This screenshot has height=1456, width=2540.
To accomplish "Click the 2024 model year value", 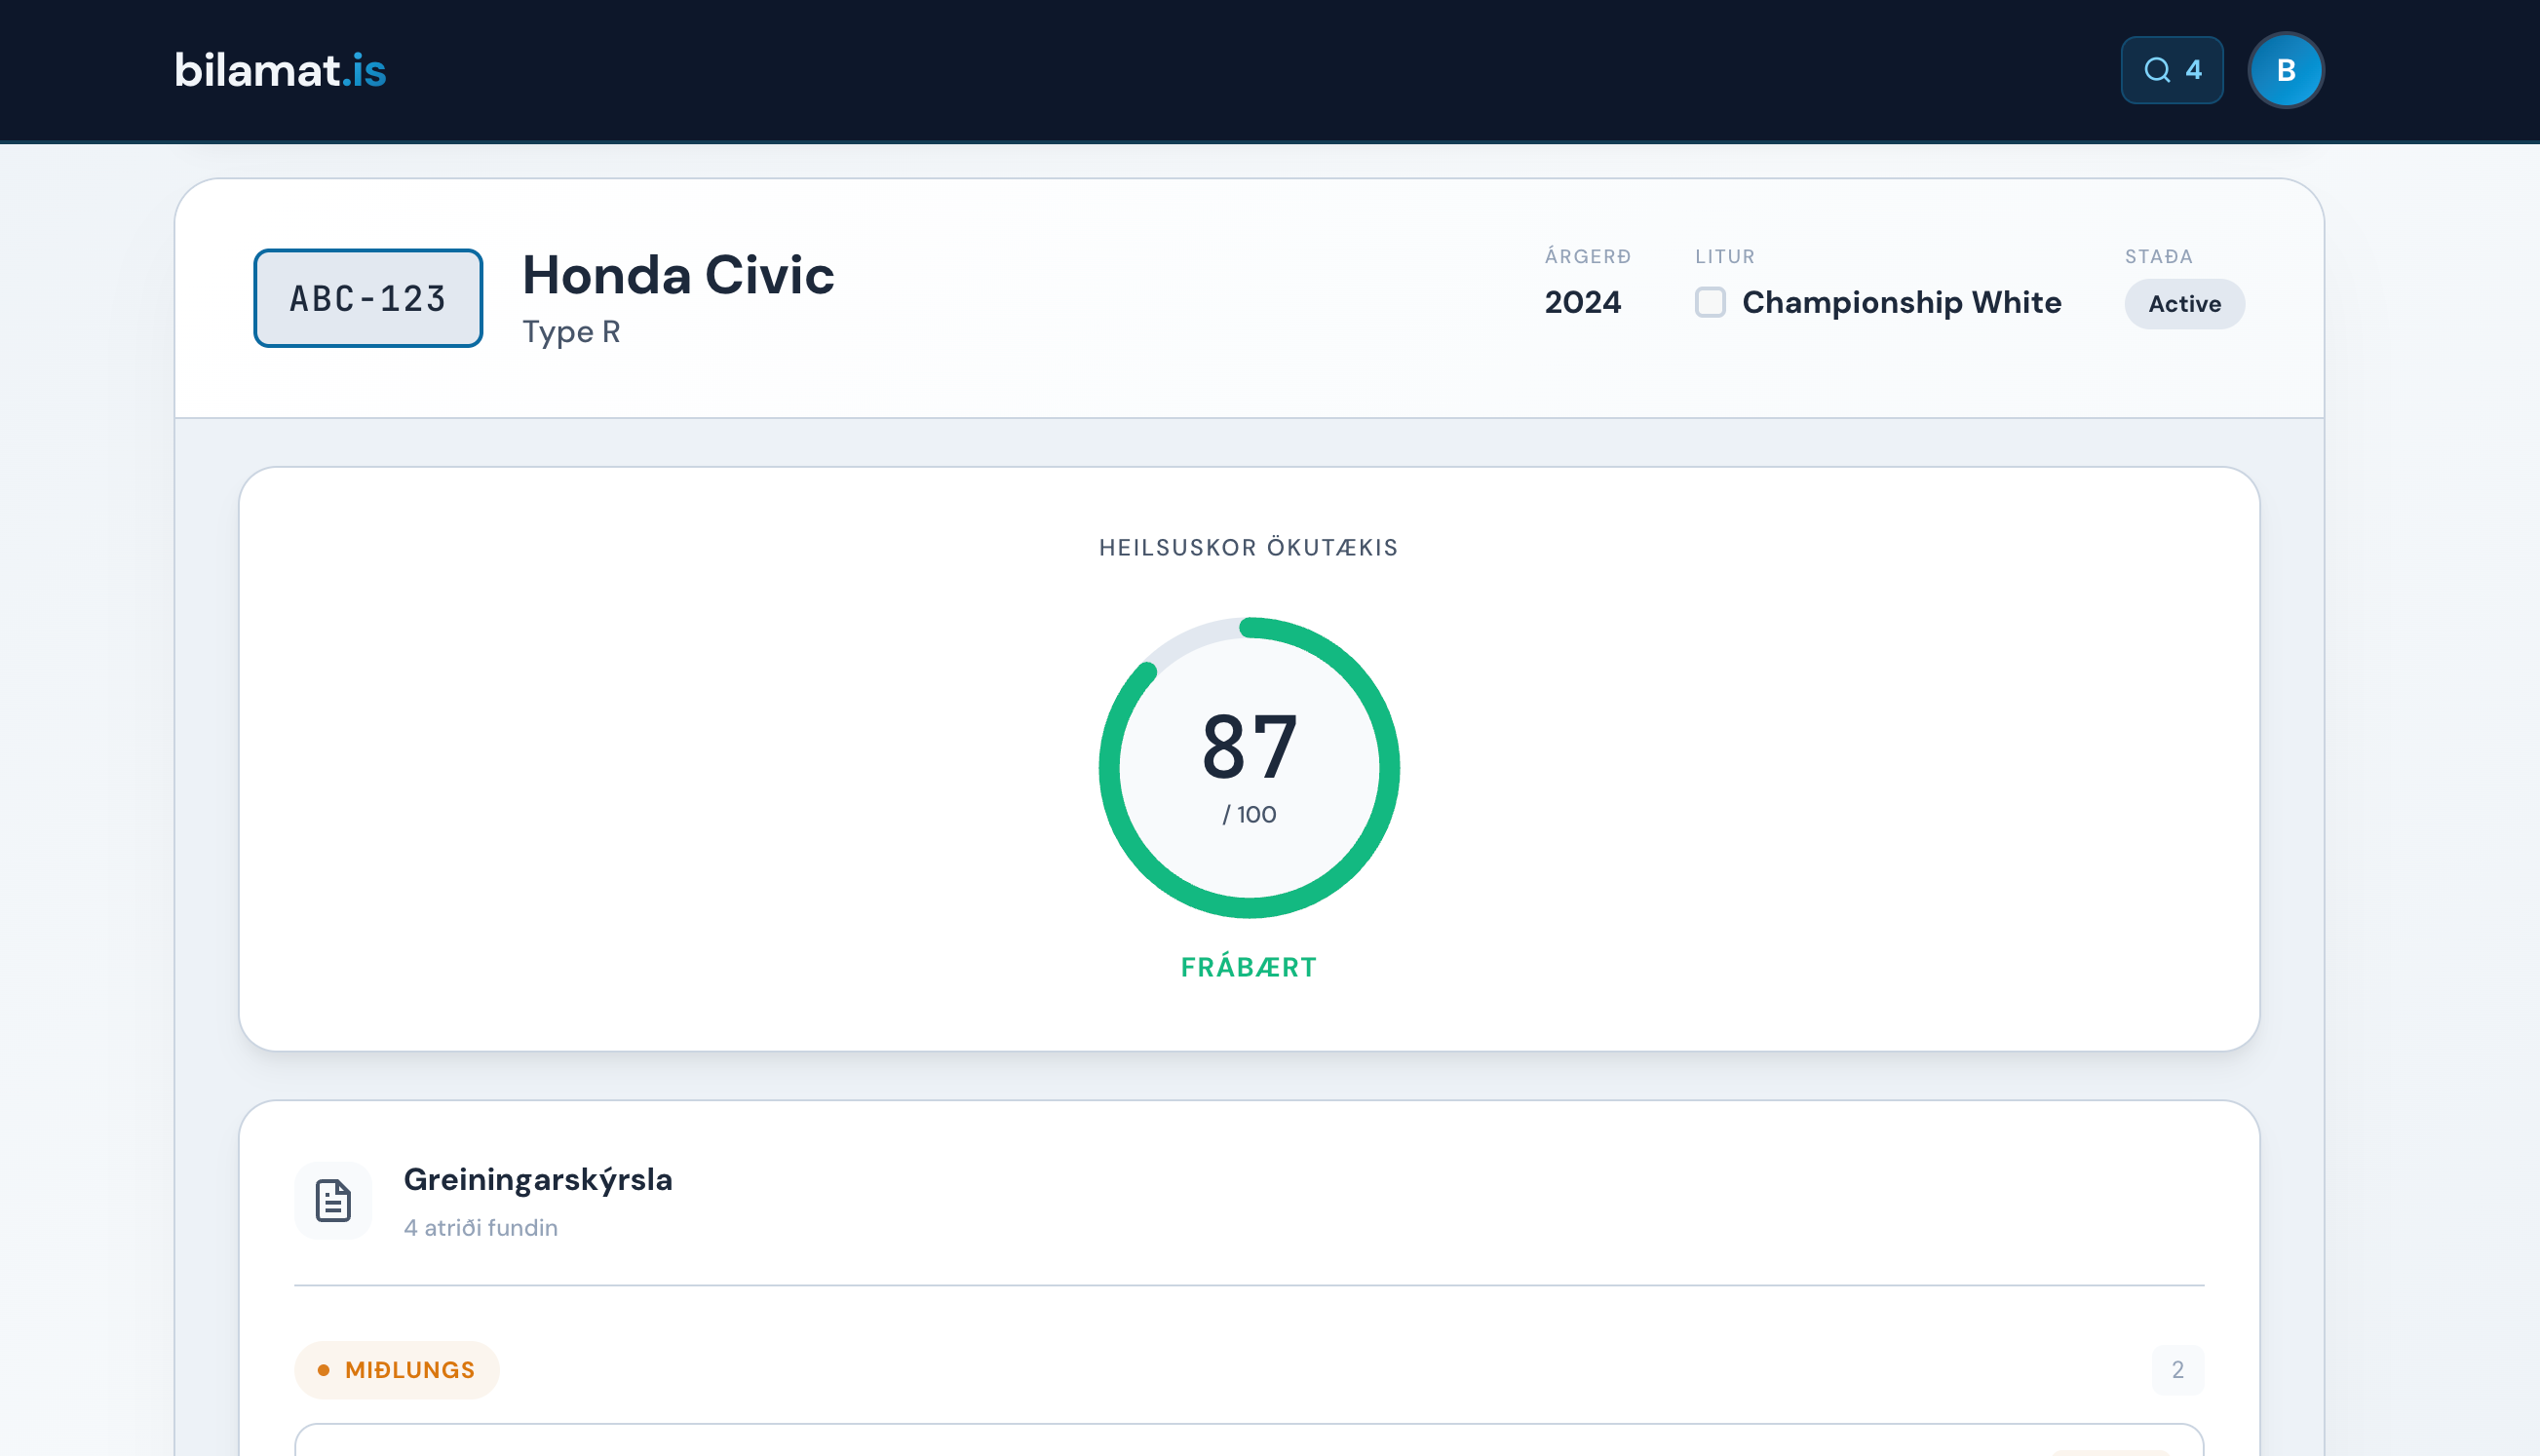I will coord(1582,302).
